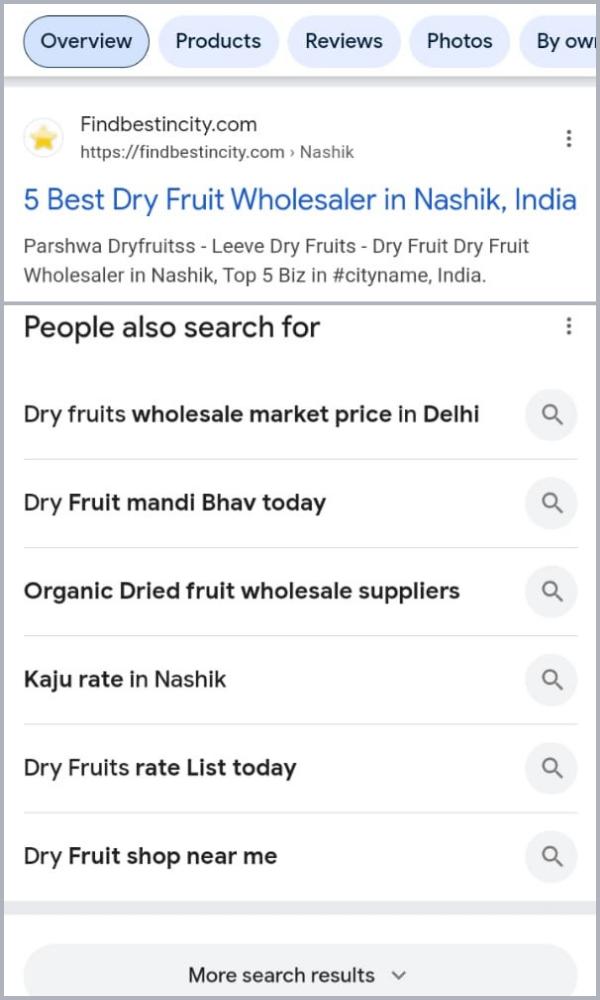The height and width of the screenshot is (1000, 600).
Task: Select the Overview tab
Action: click(85, 41)
